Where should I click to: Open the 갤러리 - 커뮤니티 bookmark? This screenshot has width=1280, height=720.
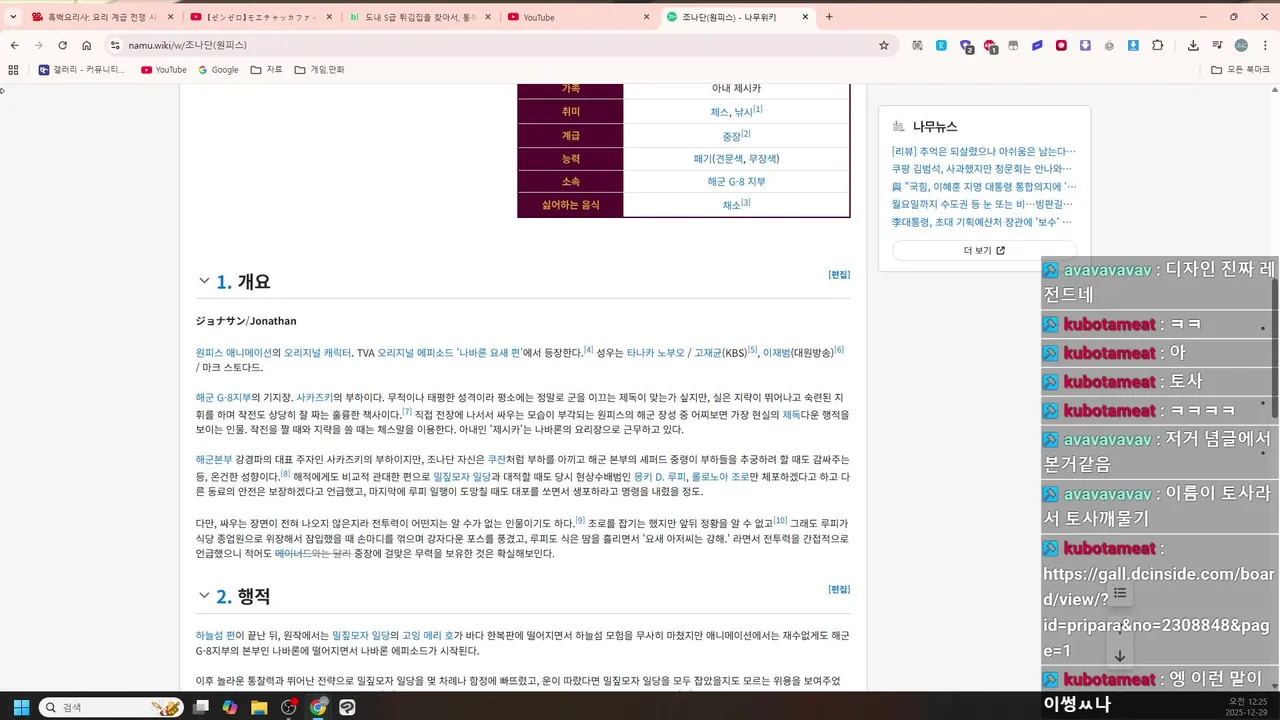coord(82,70)
